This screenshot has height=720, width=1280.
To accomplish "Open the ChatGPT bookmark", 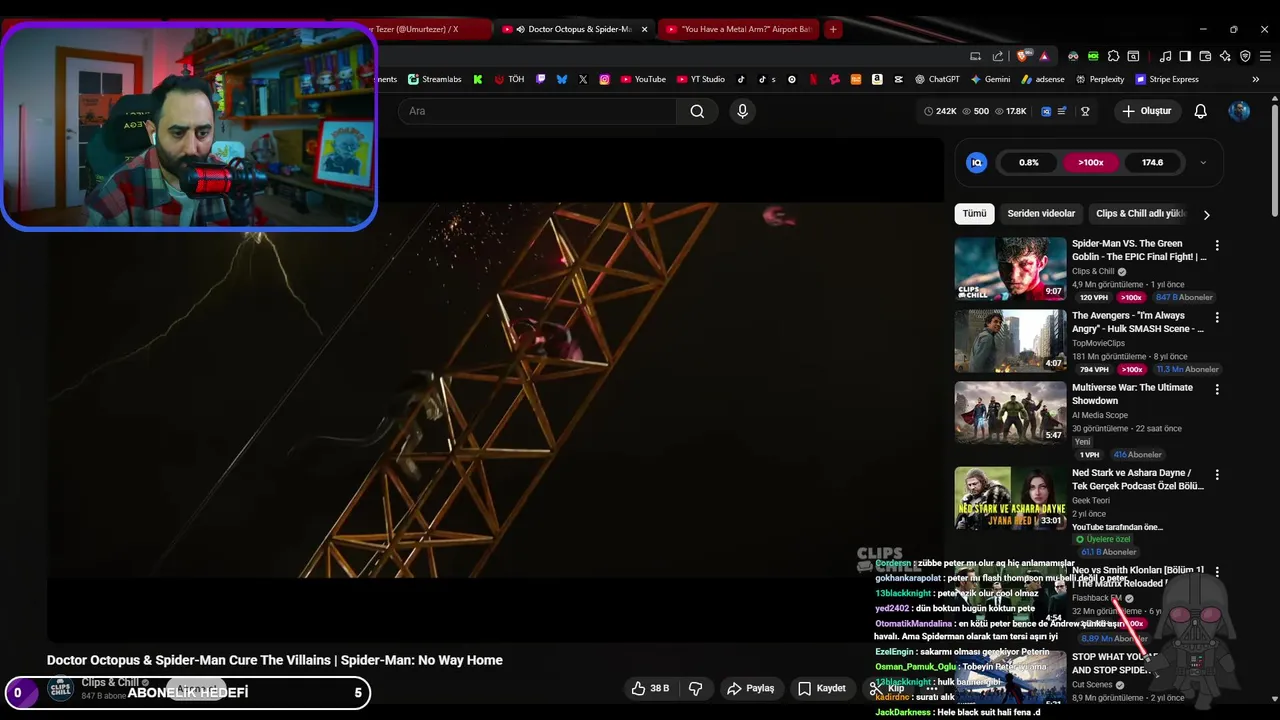I will (936, 79).
